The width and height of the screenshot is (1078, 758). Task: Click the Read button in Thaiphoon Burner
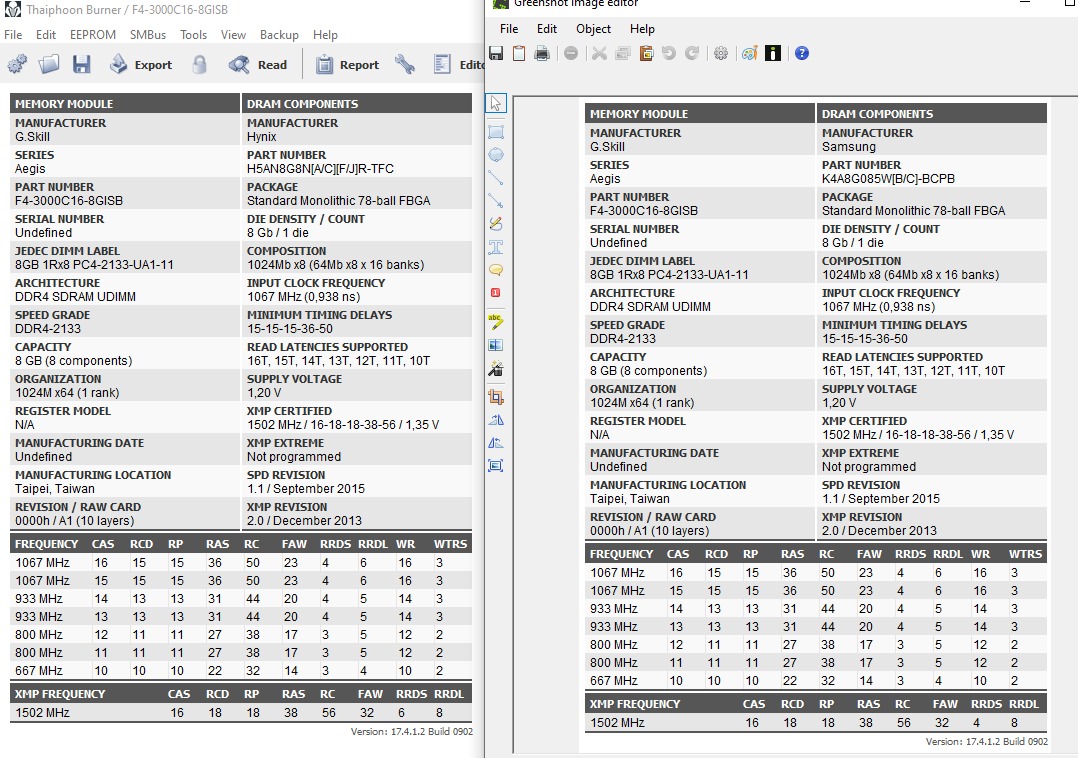coord(258,65)
